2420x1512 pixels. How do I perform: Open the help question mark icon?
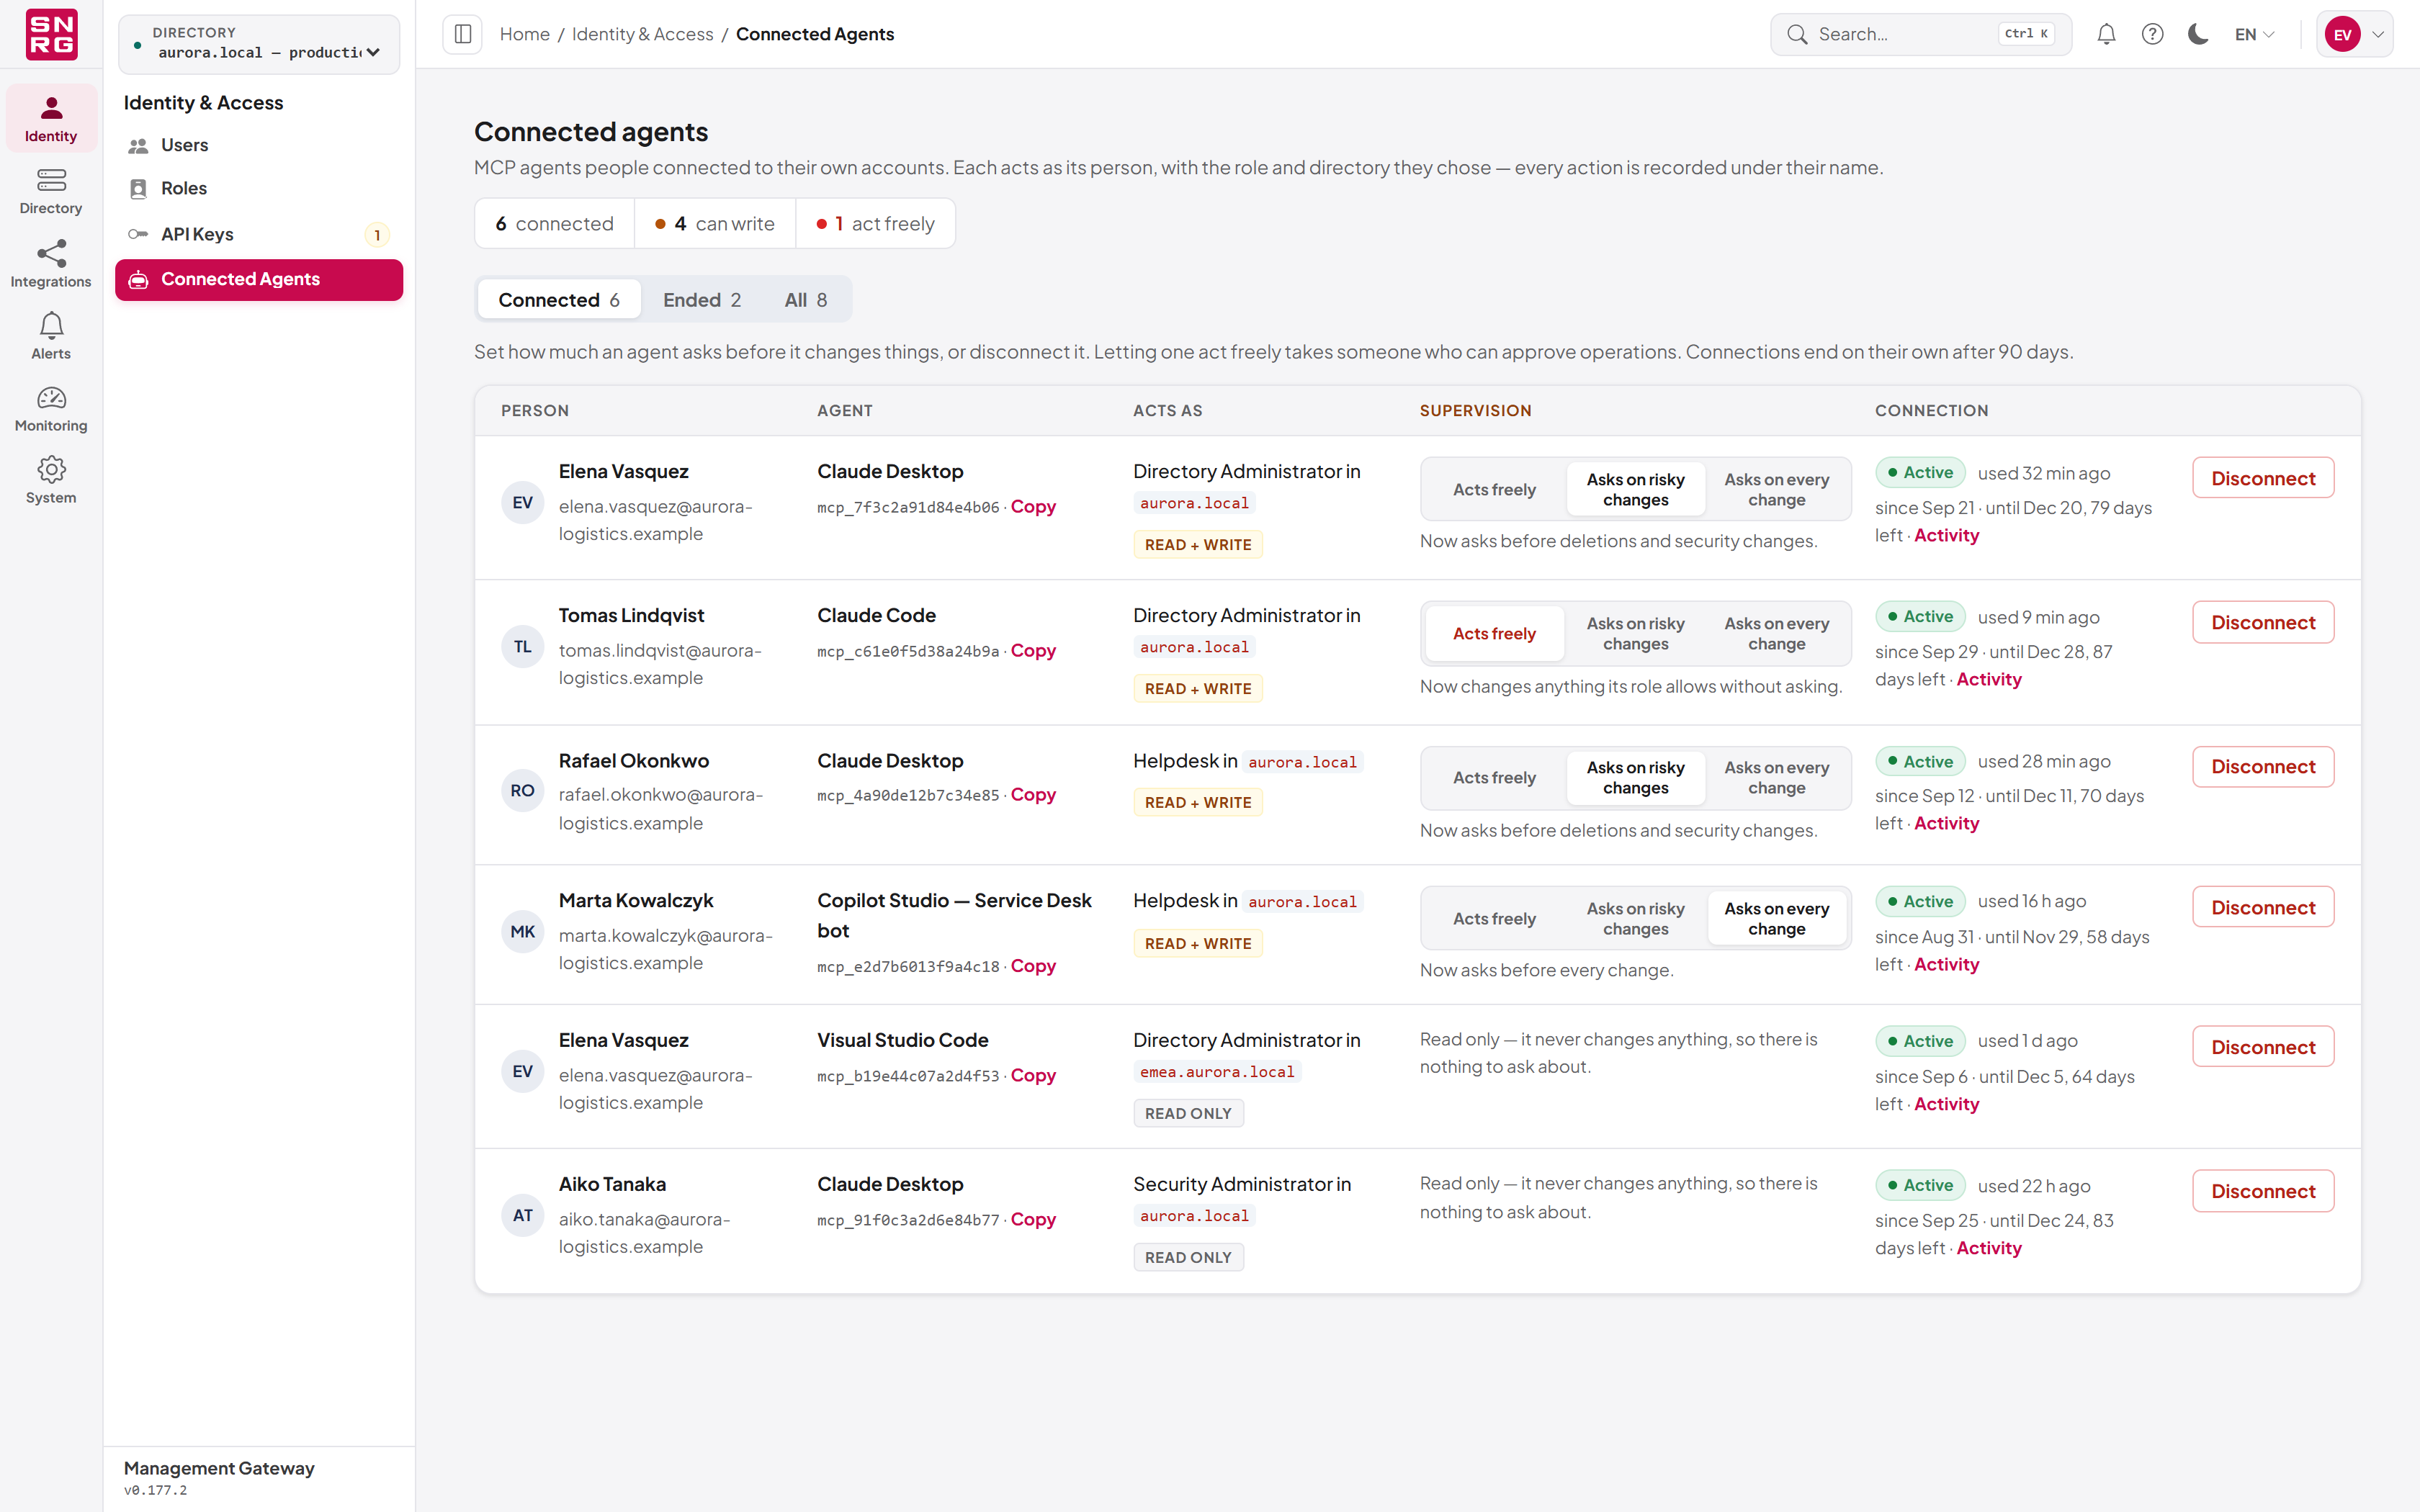tap(2152, 34)
